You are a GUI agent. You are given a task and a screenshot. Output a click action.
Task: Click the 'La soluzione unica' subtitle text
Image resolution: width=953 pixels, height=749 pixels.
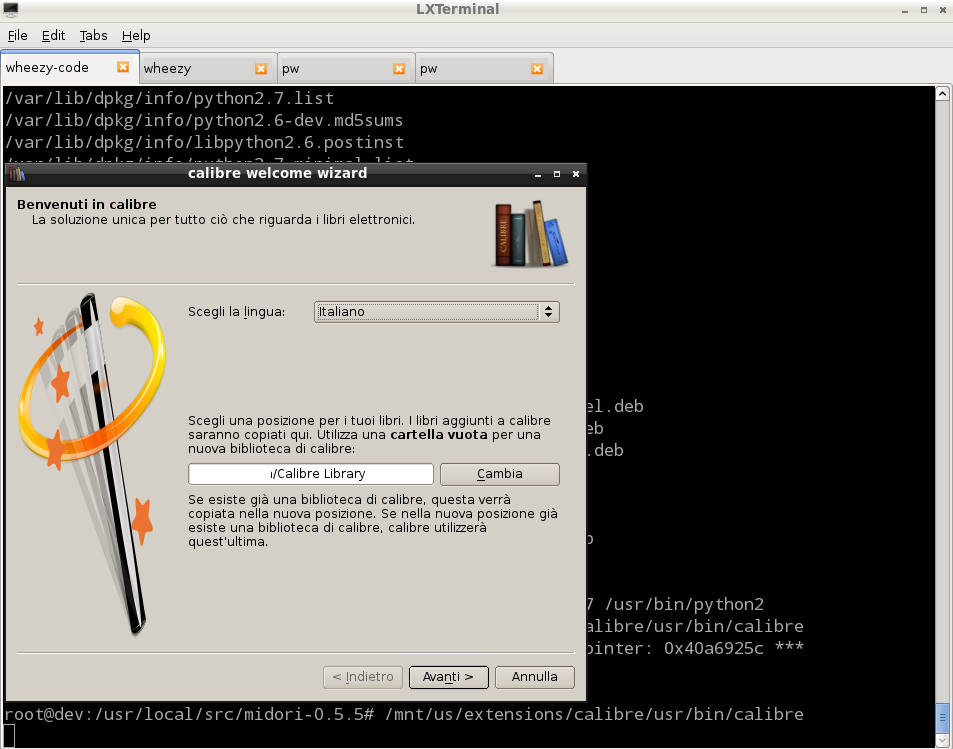coord(223,219)
